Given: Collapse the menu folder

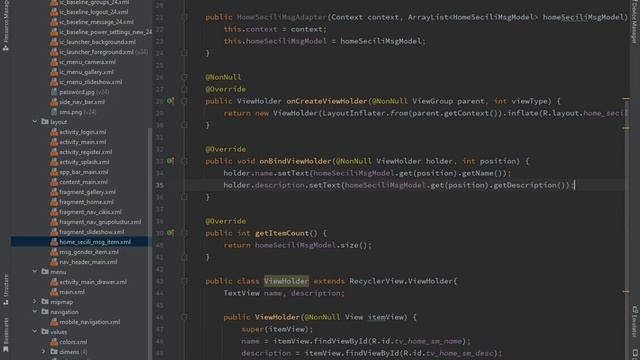Looking at the screenshot, I should pyautogui.click(x=35, y=271).
